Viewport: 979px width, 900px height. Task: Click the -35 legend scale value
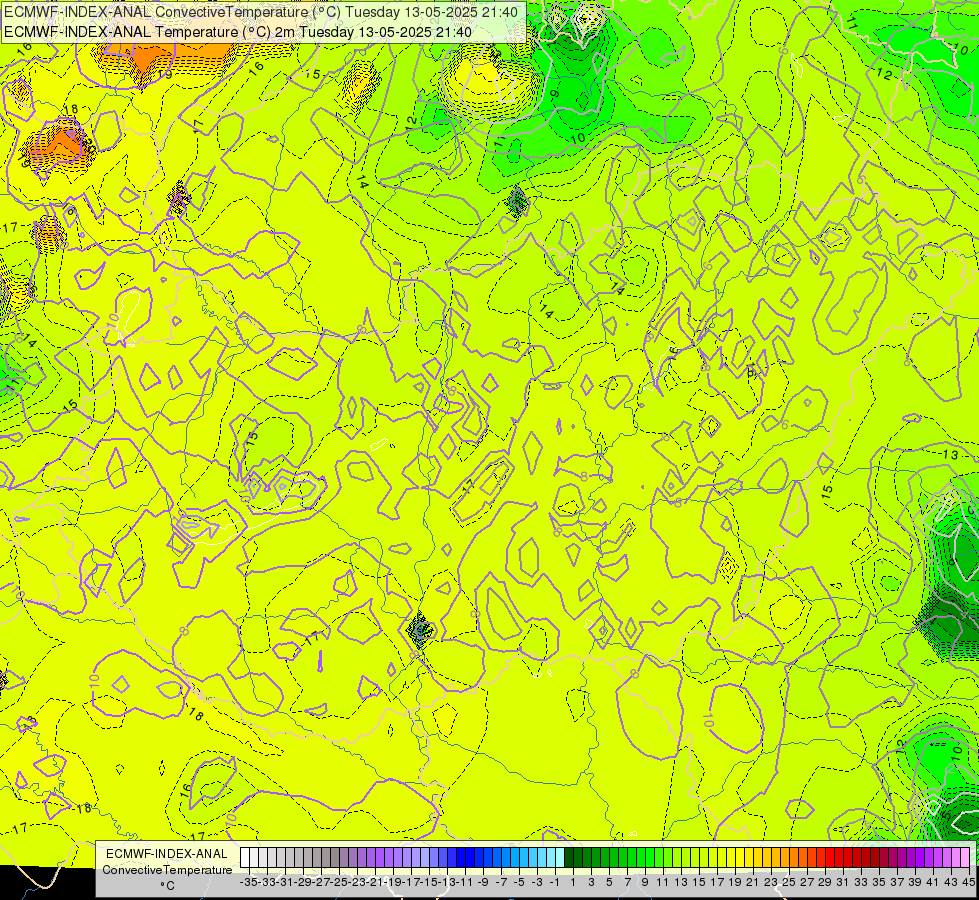click(x=248, y=883)
